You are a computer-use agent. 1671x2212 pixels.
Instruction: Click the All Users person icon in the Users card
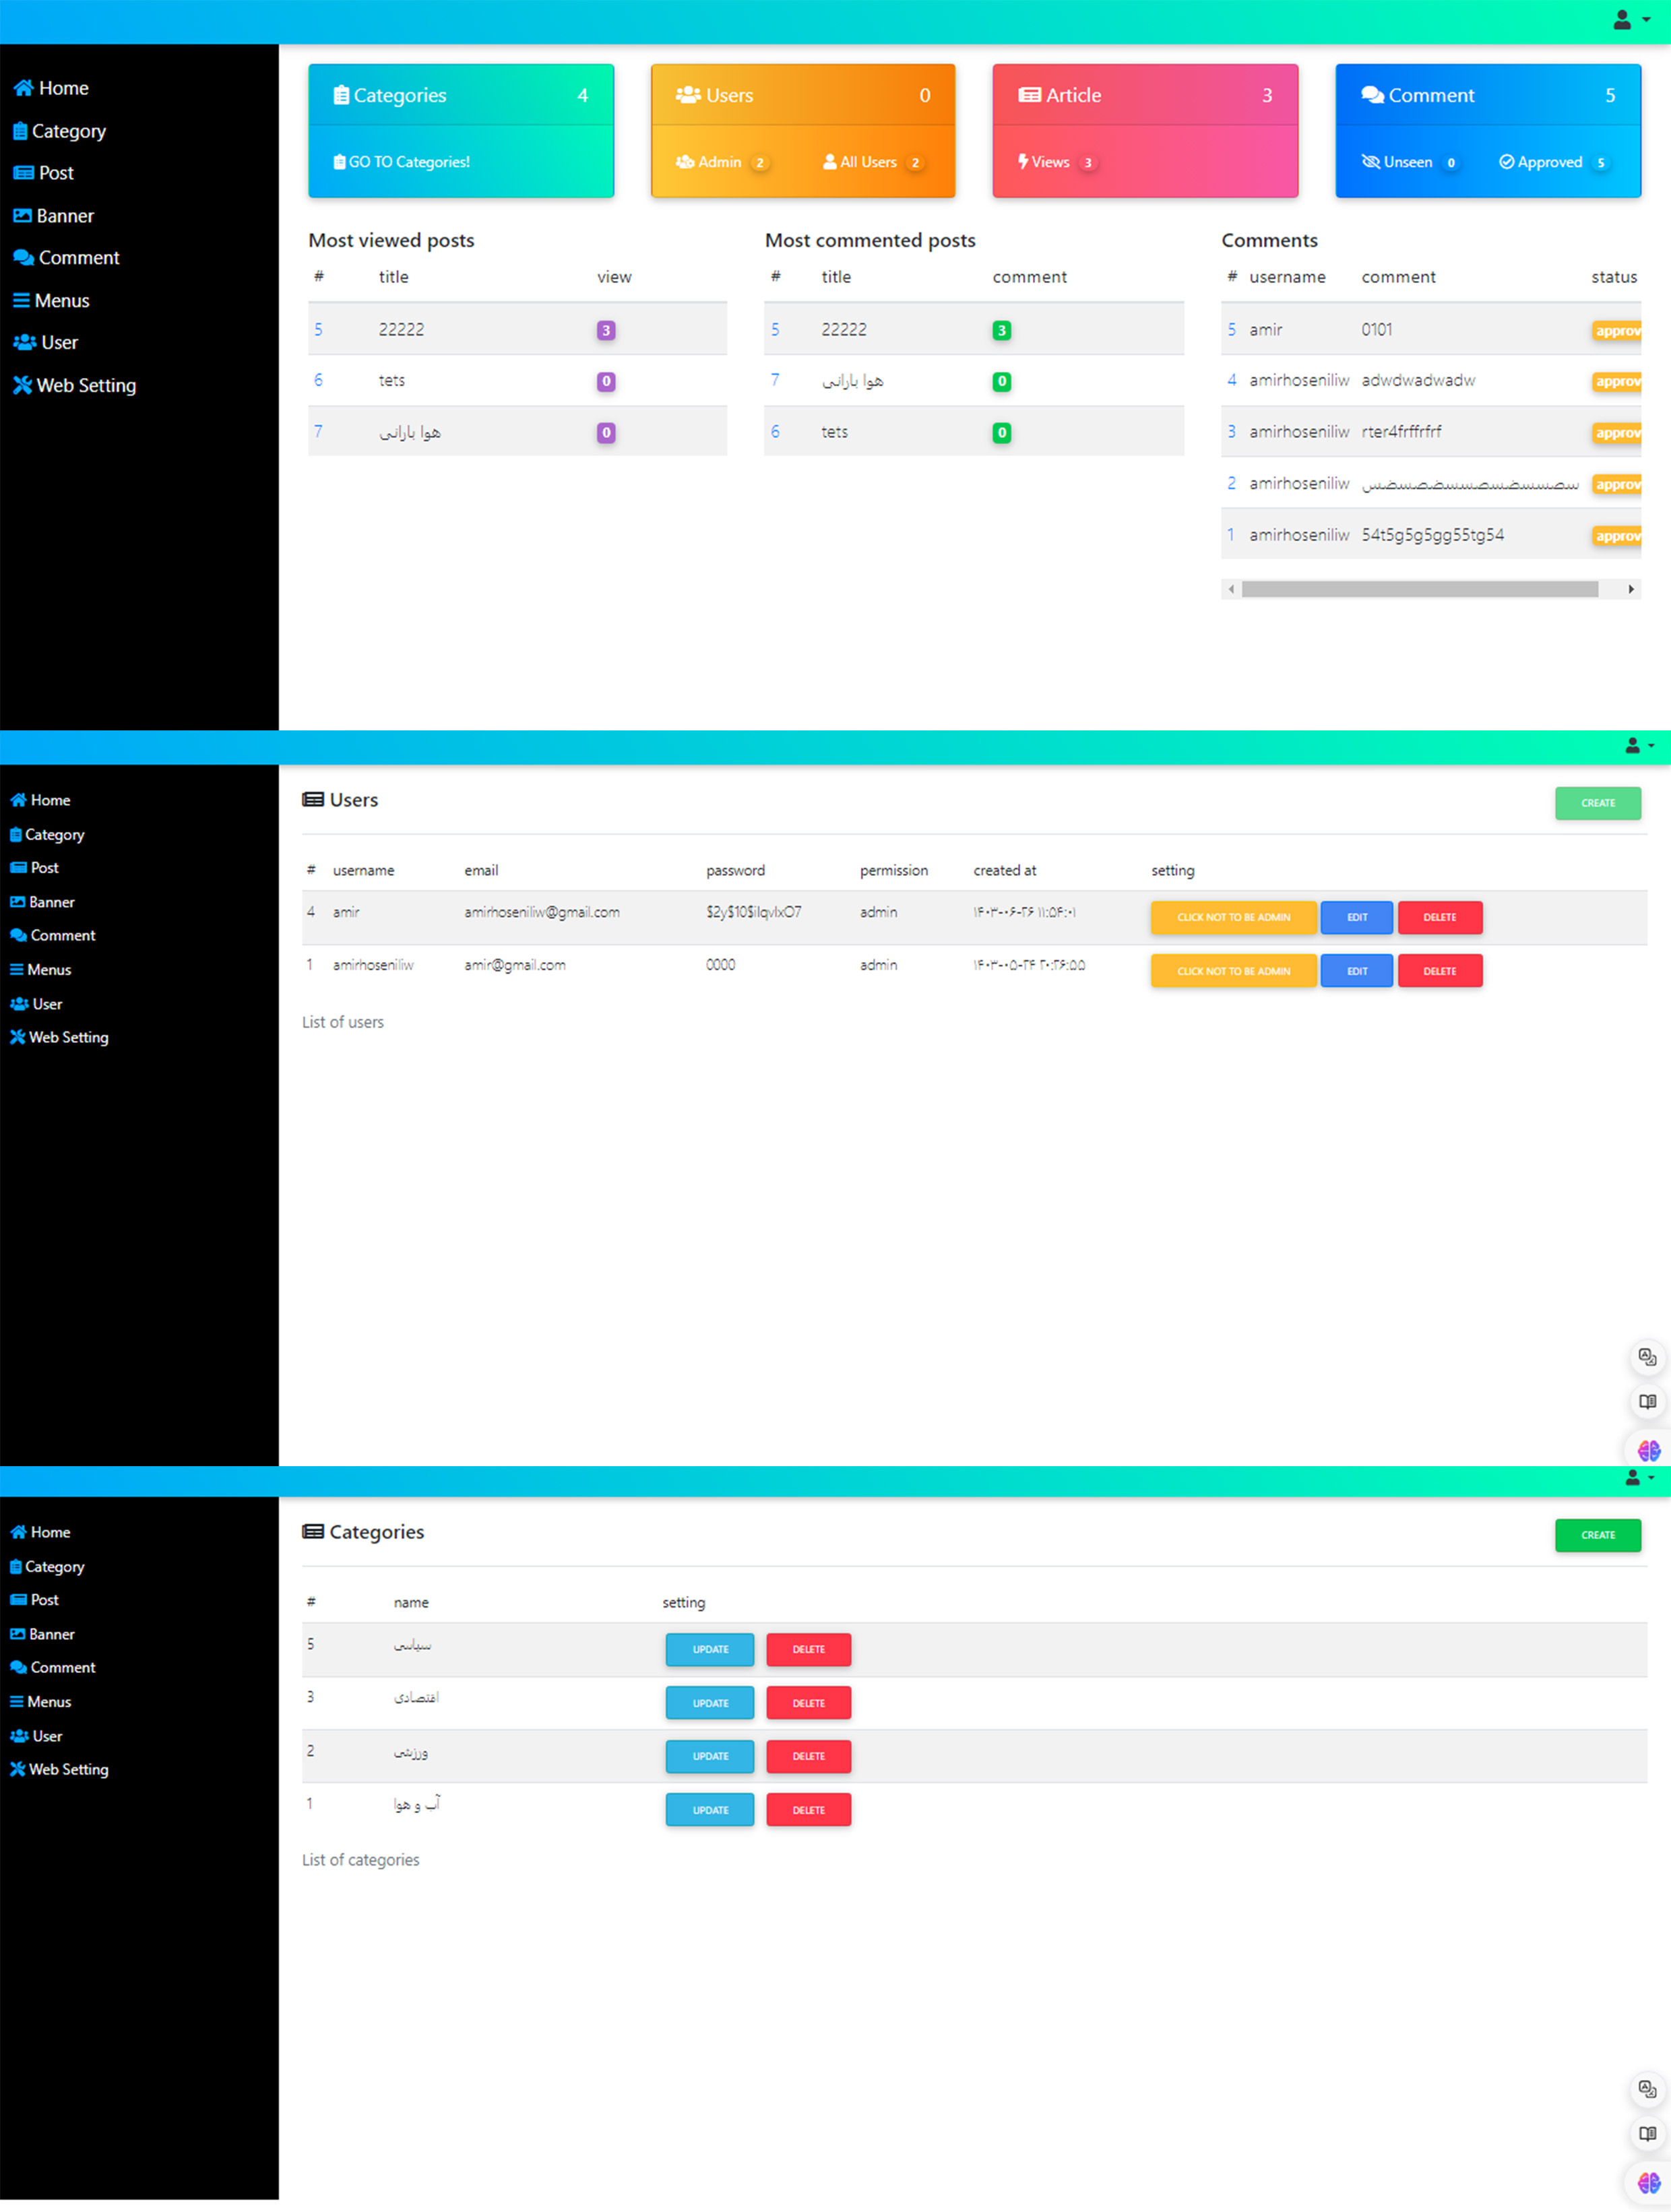point(830,162)
